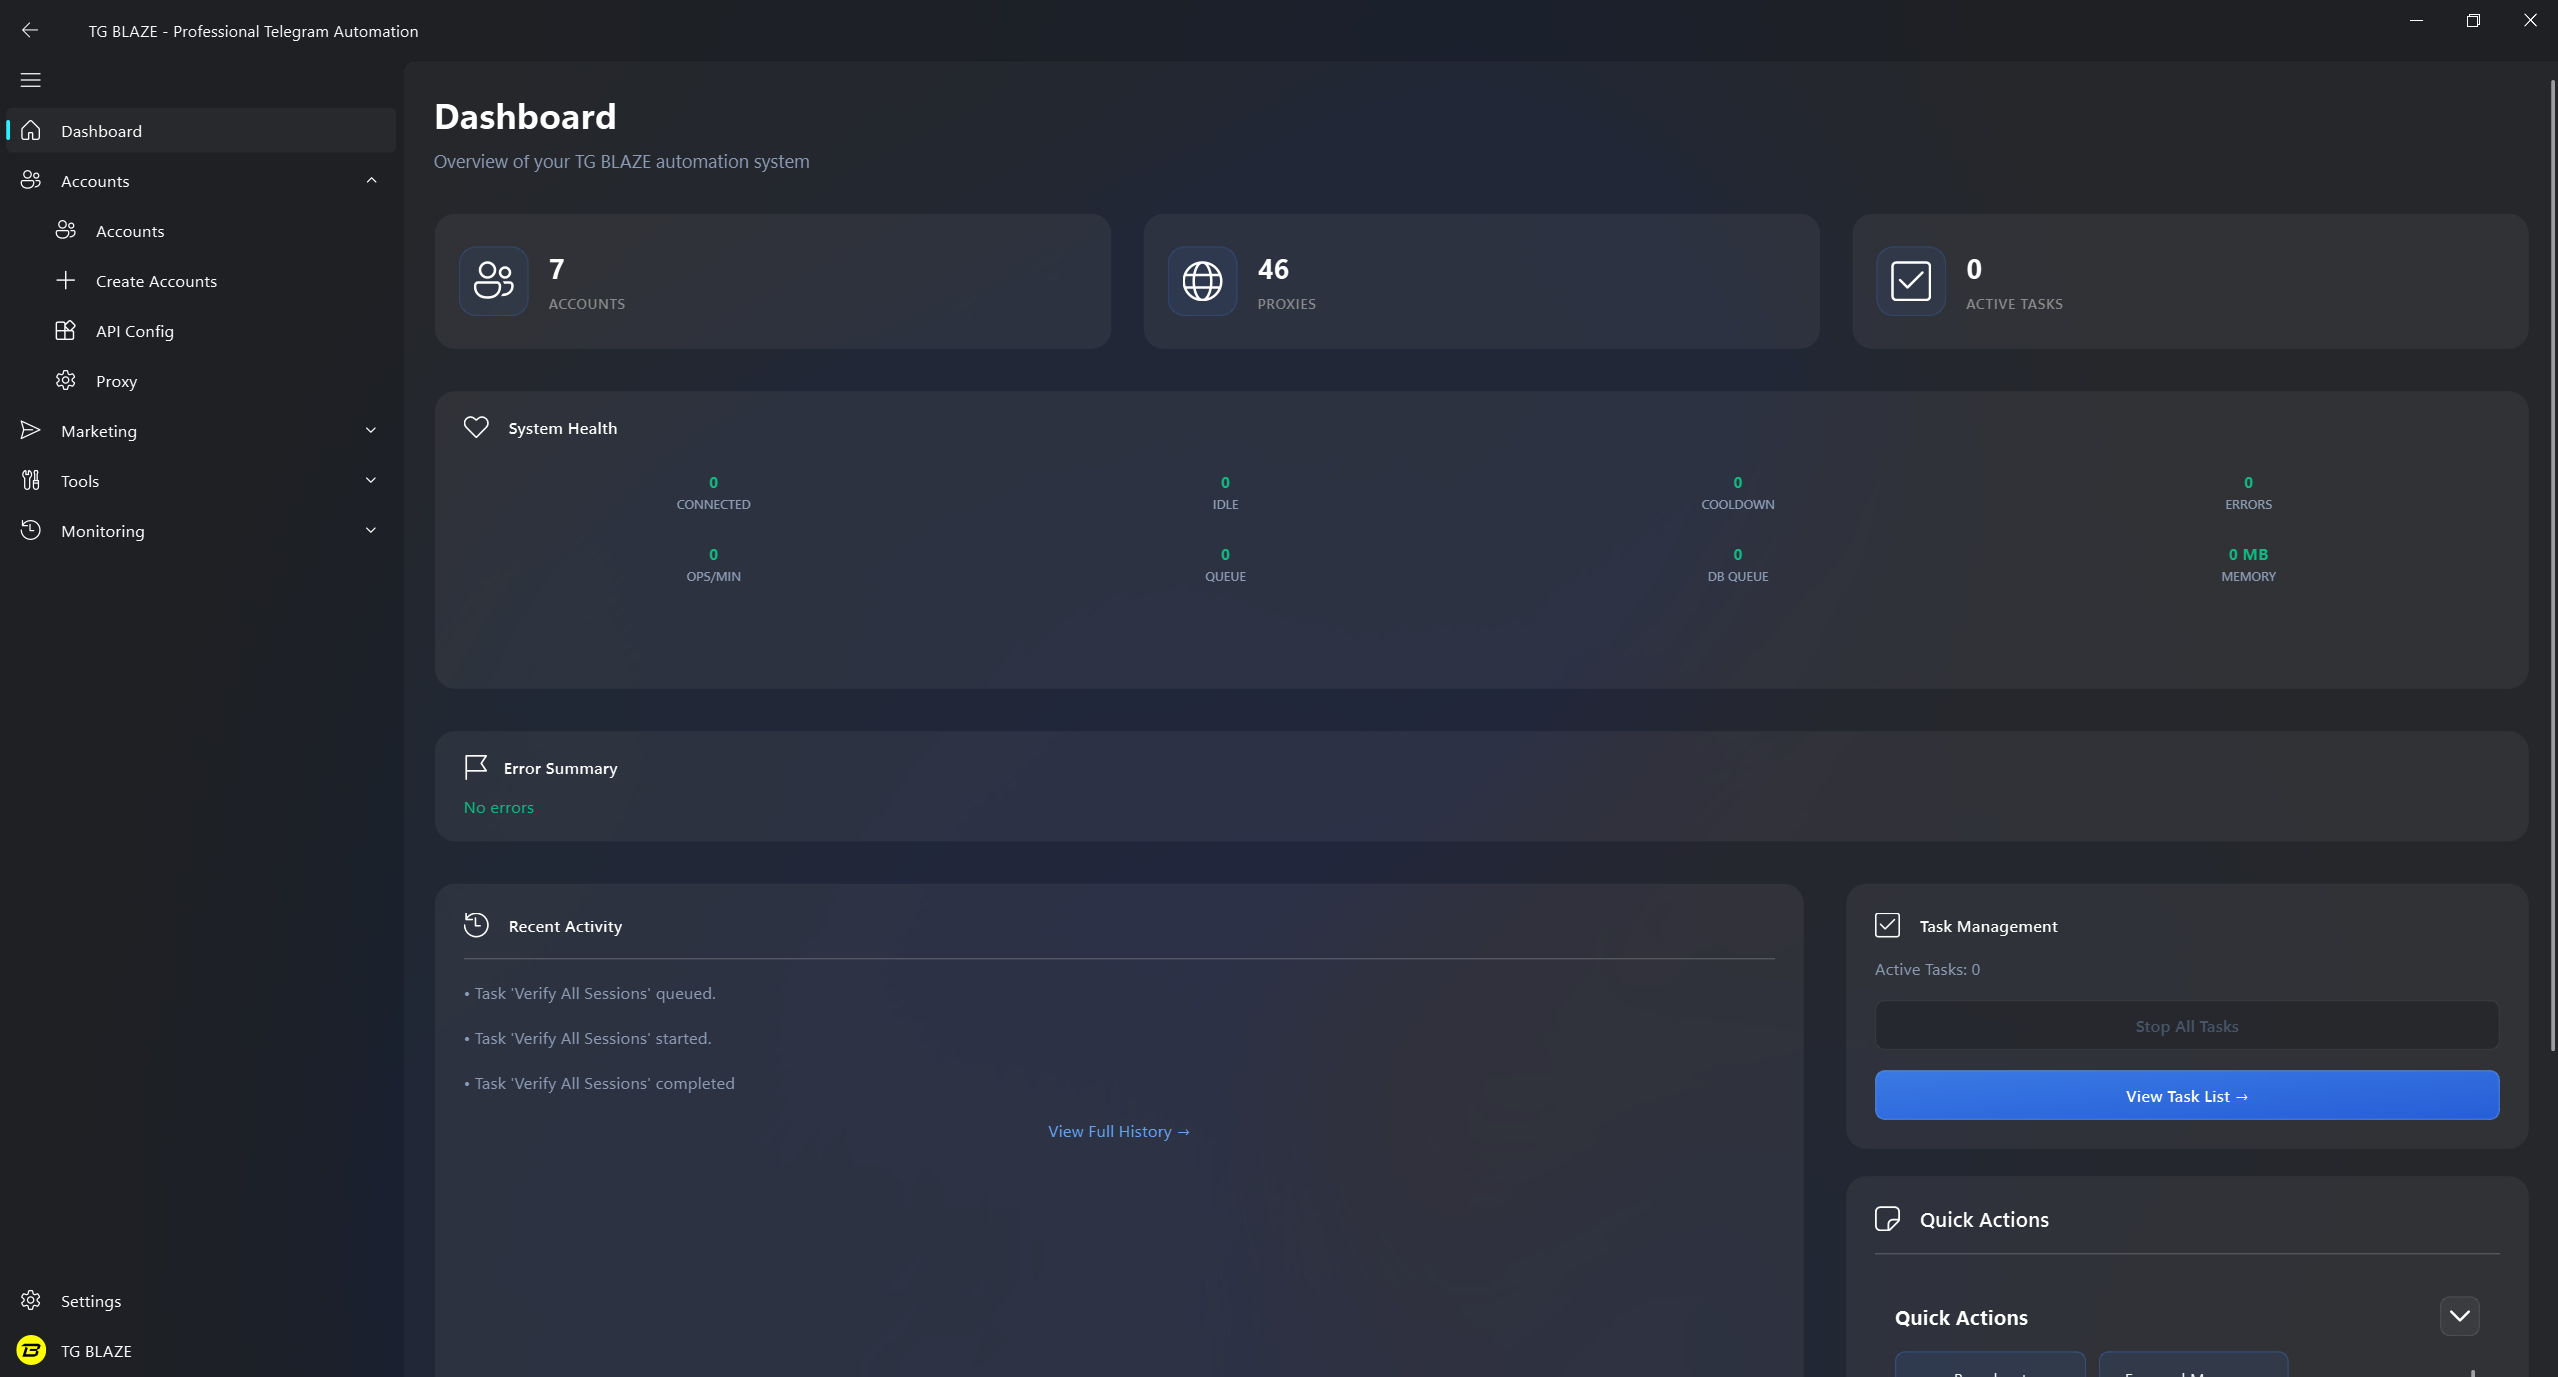
Task: Click the yellow TG BLAZE logo icon
Action: (31, 1350)
